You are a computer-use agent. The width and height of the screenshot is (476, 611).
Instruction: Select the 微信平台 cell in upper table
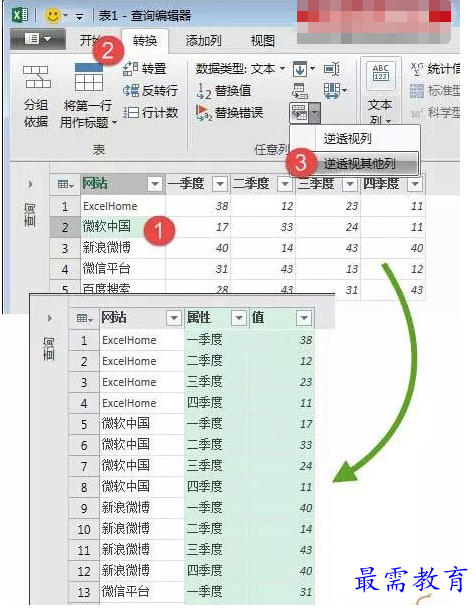[123, 269]
